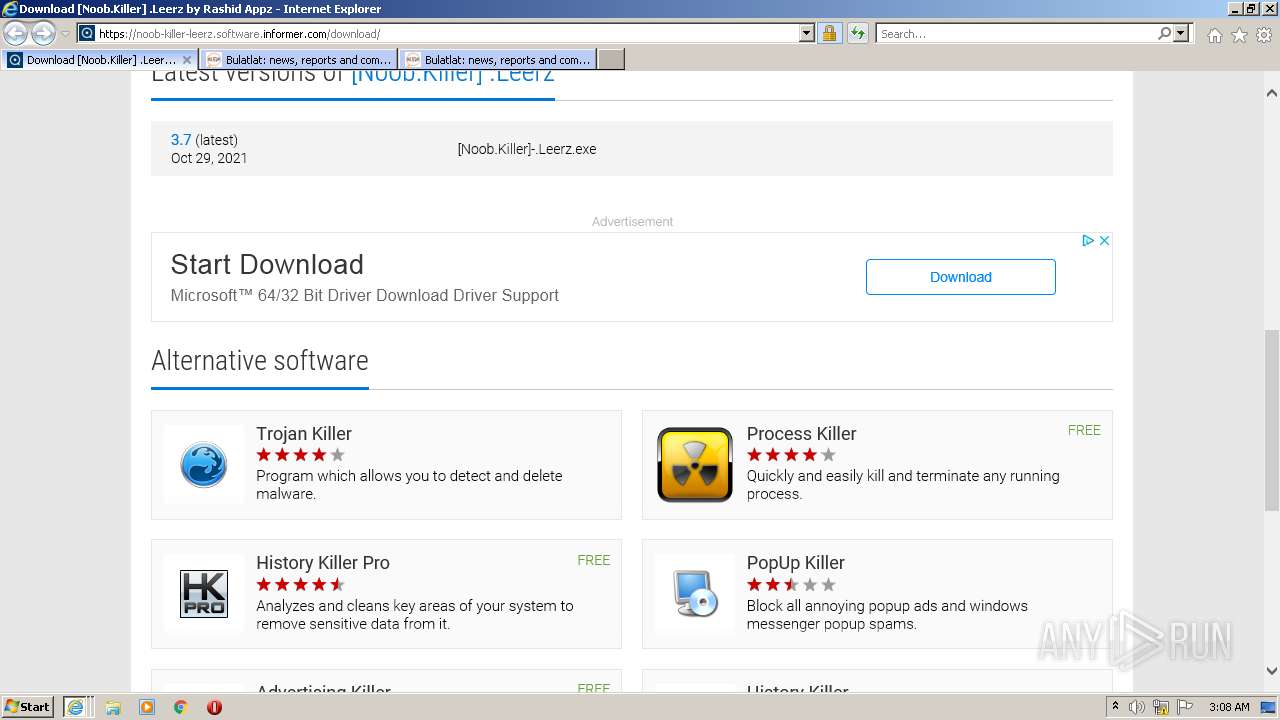Viewport: 1280px width, 720px height.
Task: Click the Start Download ad headline
Action: tap(267, 264)
